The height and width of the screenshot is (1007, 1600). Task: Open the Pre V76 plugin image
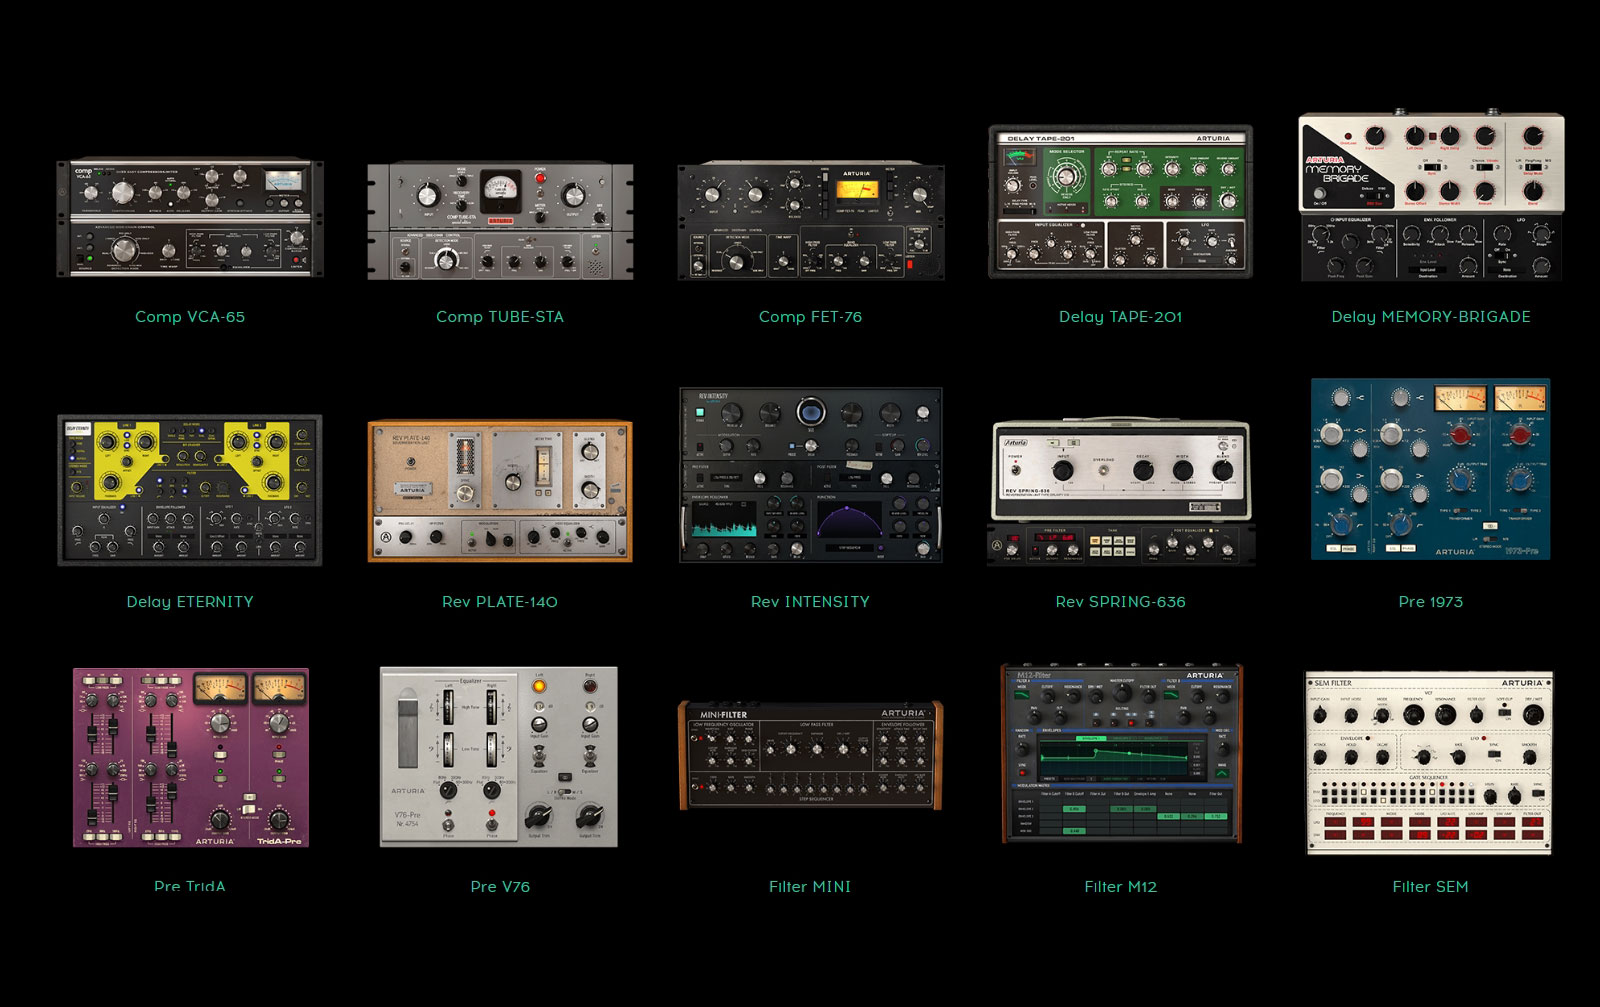tap(499, 757)
